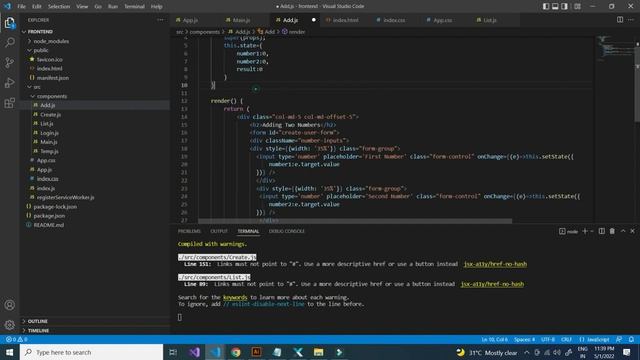Open the Search view in activity bar
This screenshot has height=360, width=640.
coord(10,42)
